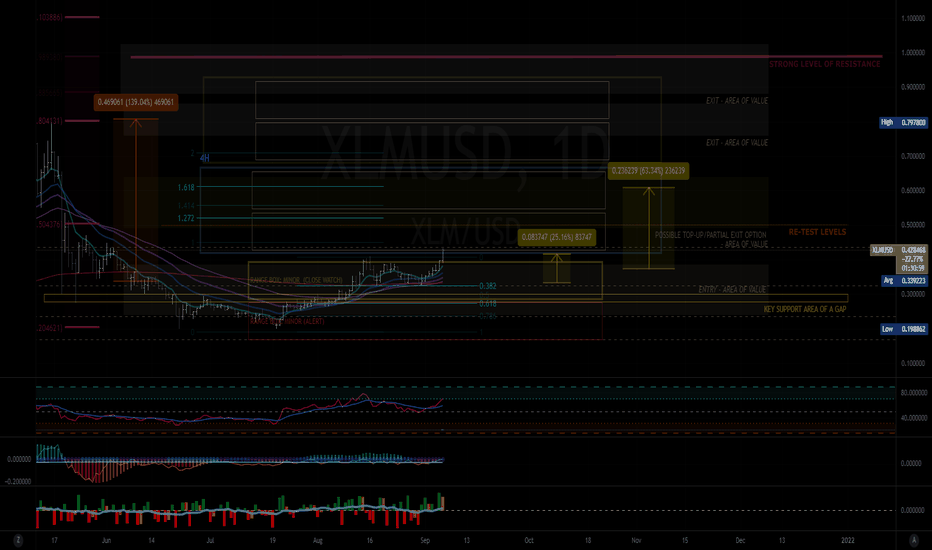Image resolution: width=932 pixels, height=550 pixels.
Task: Select the lower EXIT - AREA OF VALUE label
Action: pyautogui.click(x=737, y=143)
